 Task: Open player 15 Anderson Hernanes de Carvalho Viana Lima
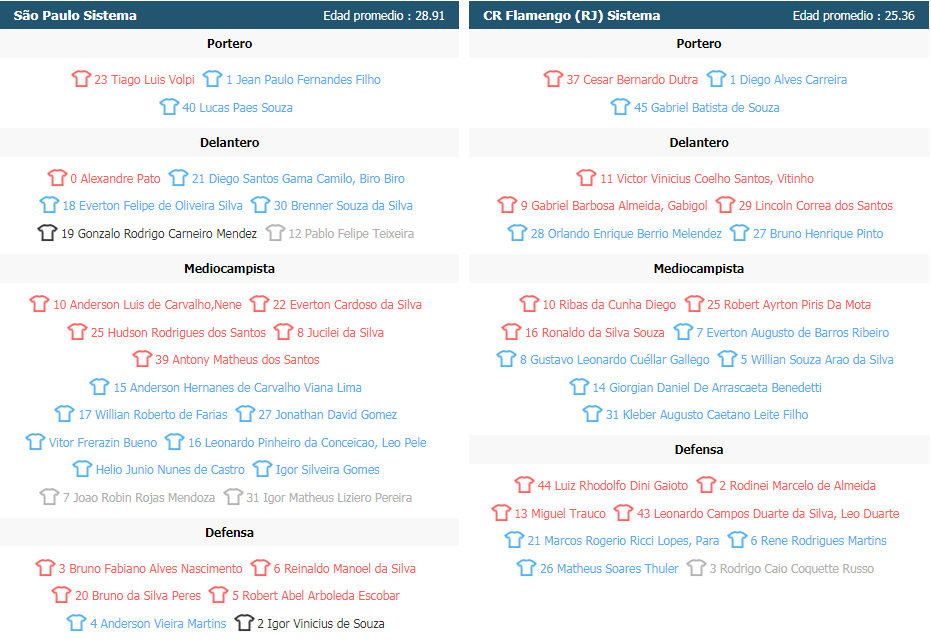point(238,388)
